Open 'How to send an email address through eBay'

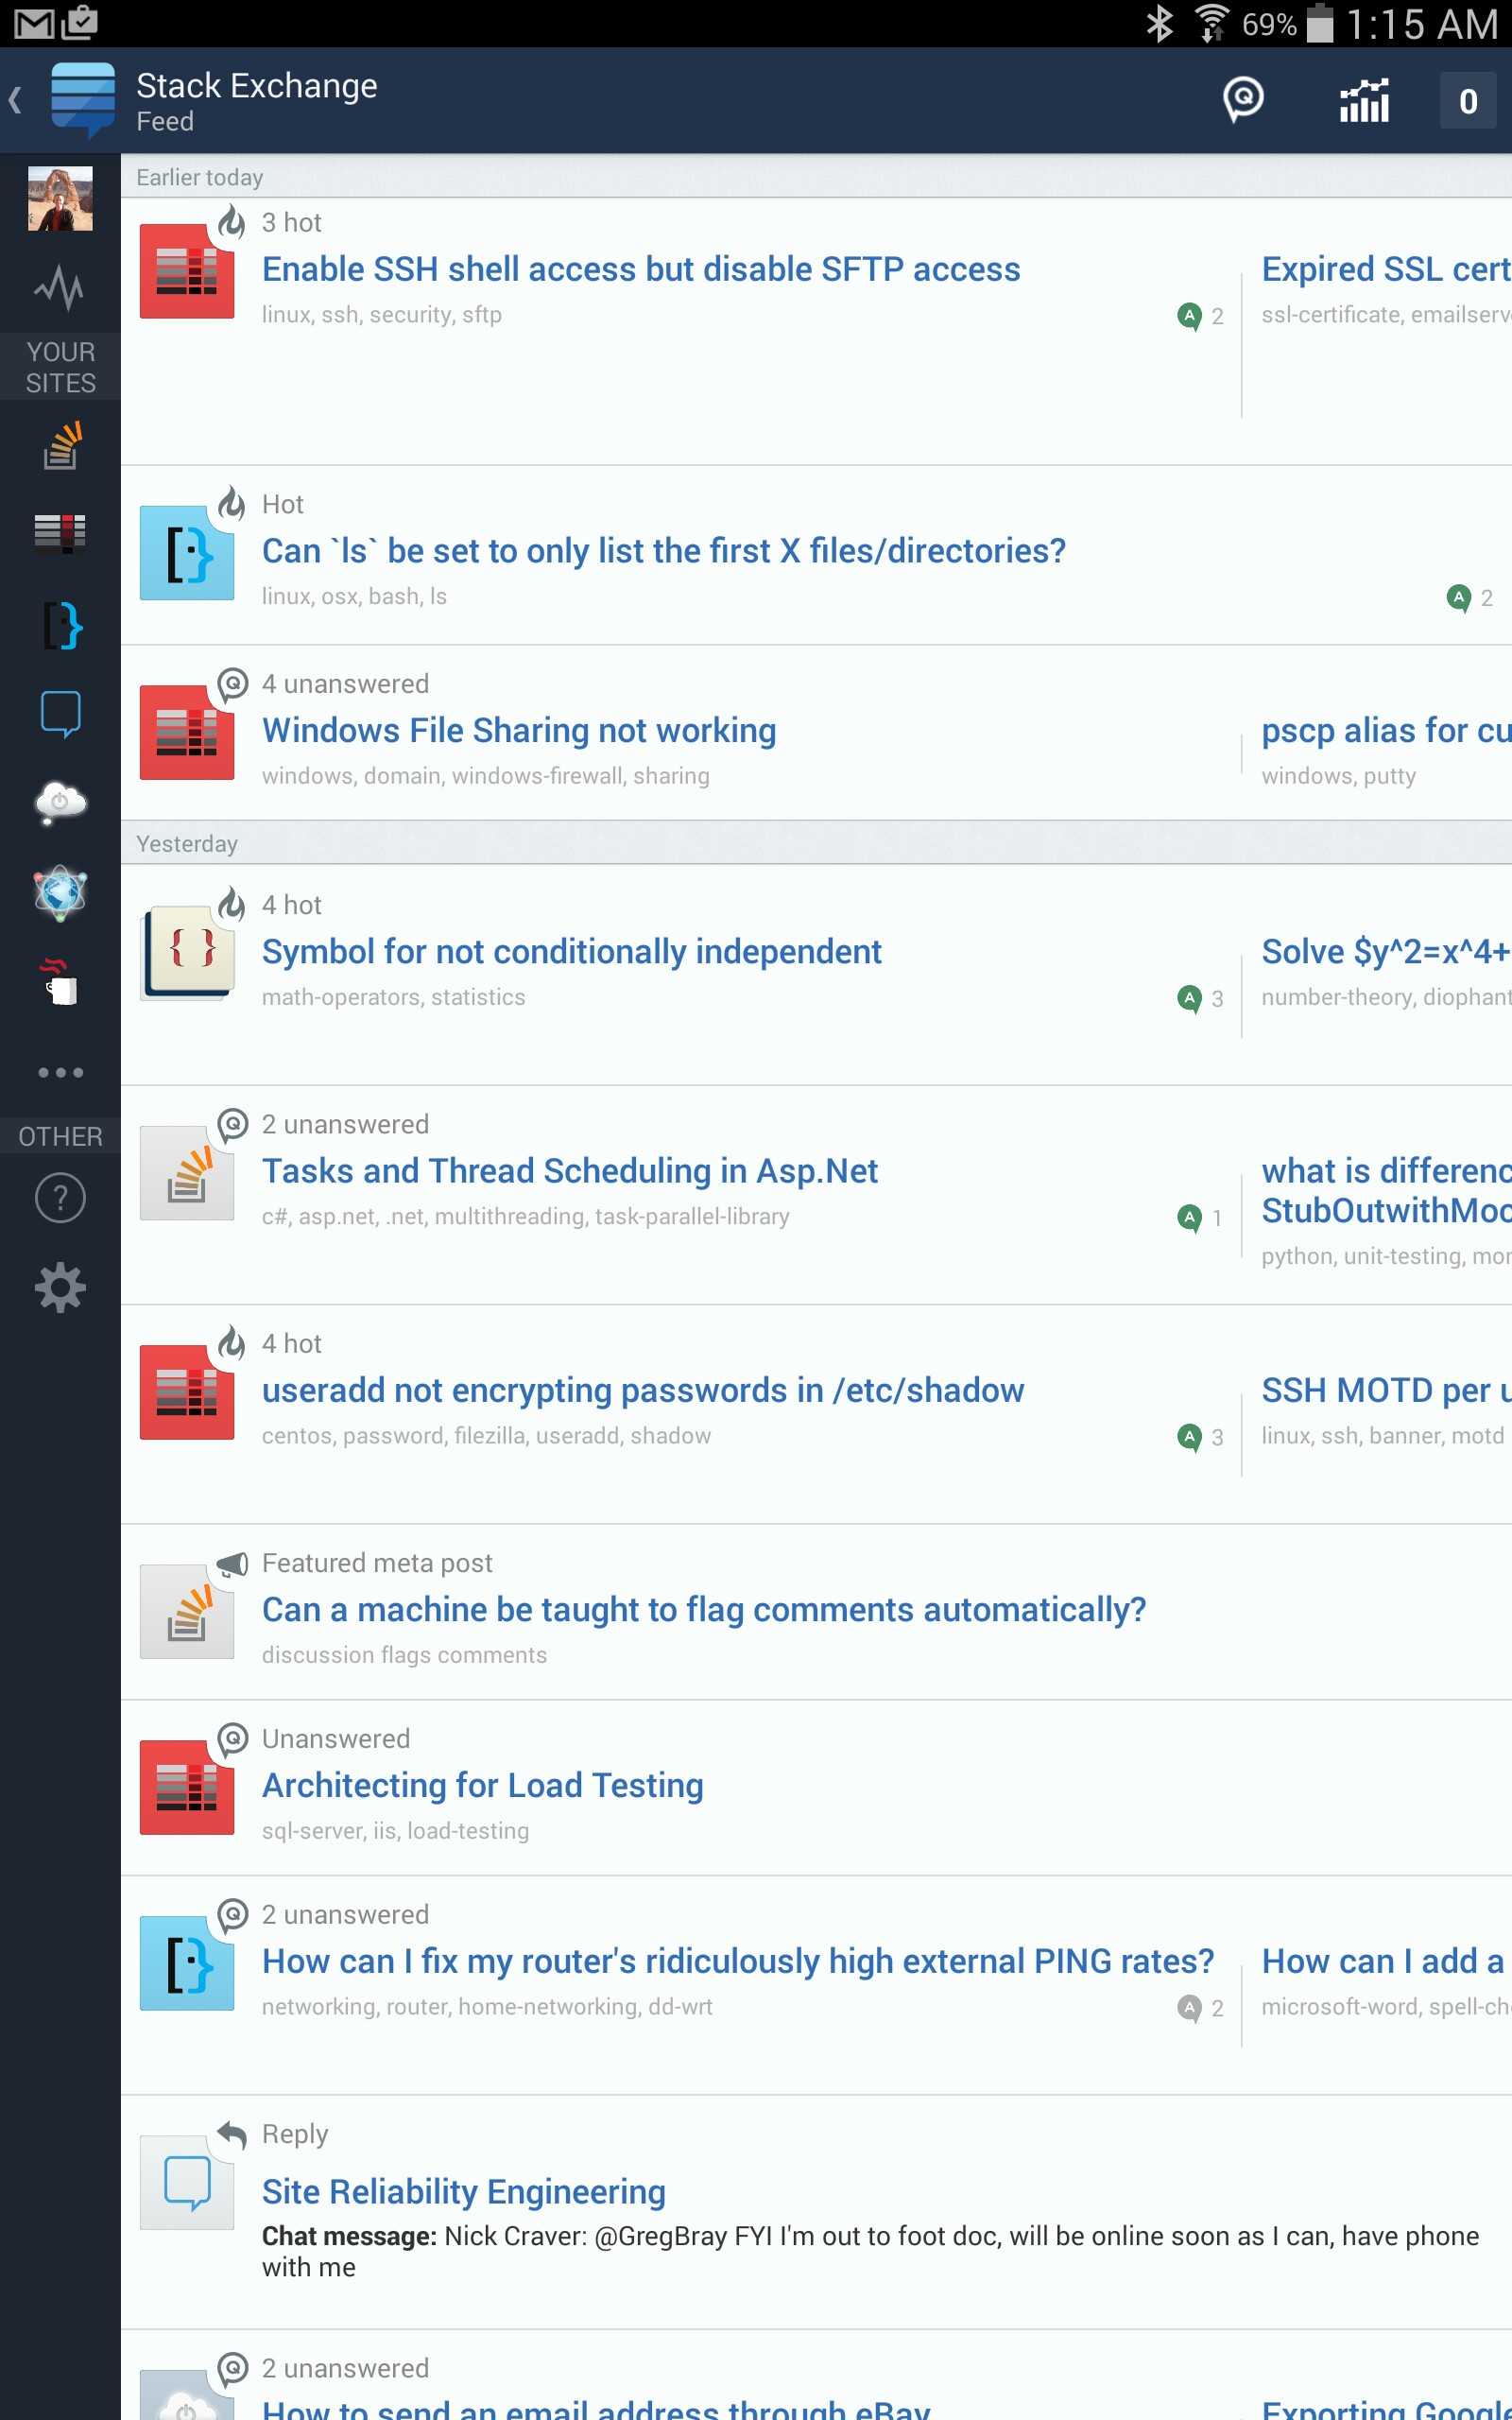pos(596,2408)
